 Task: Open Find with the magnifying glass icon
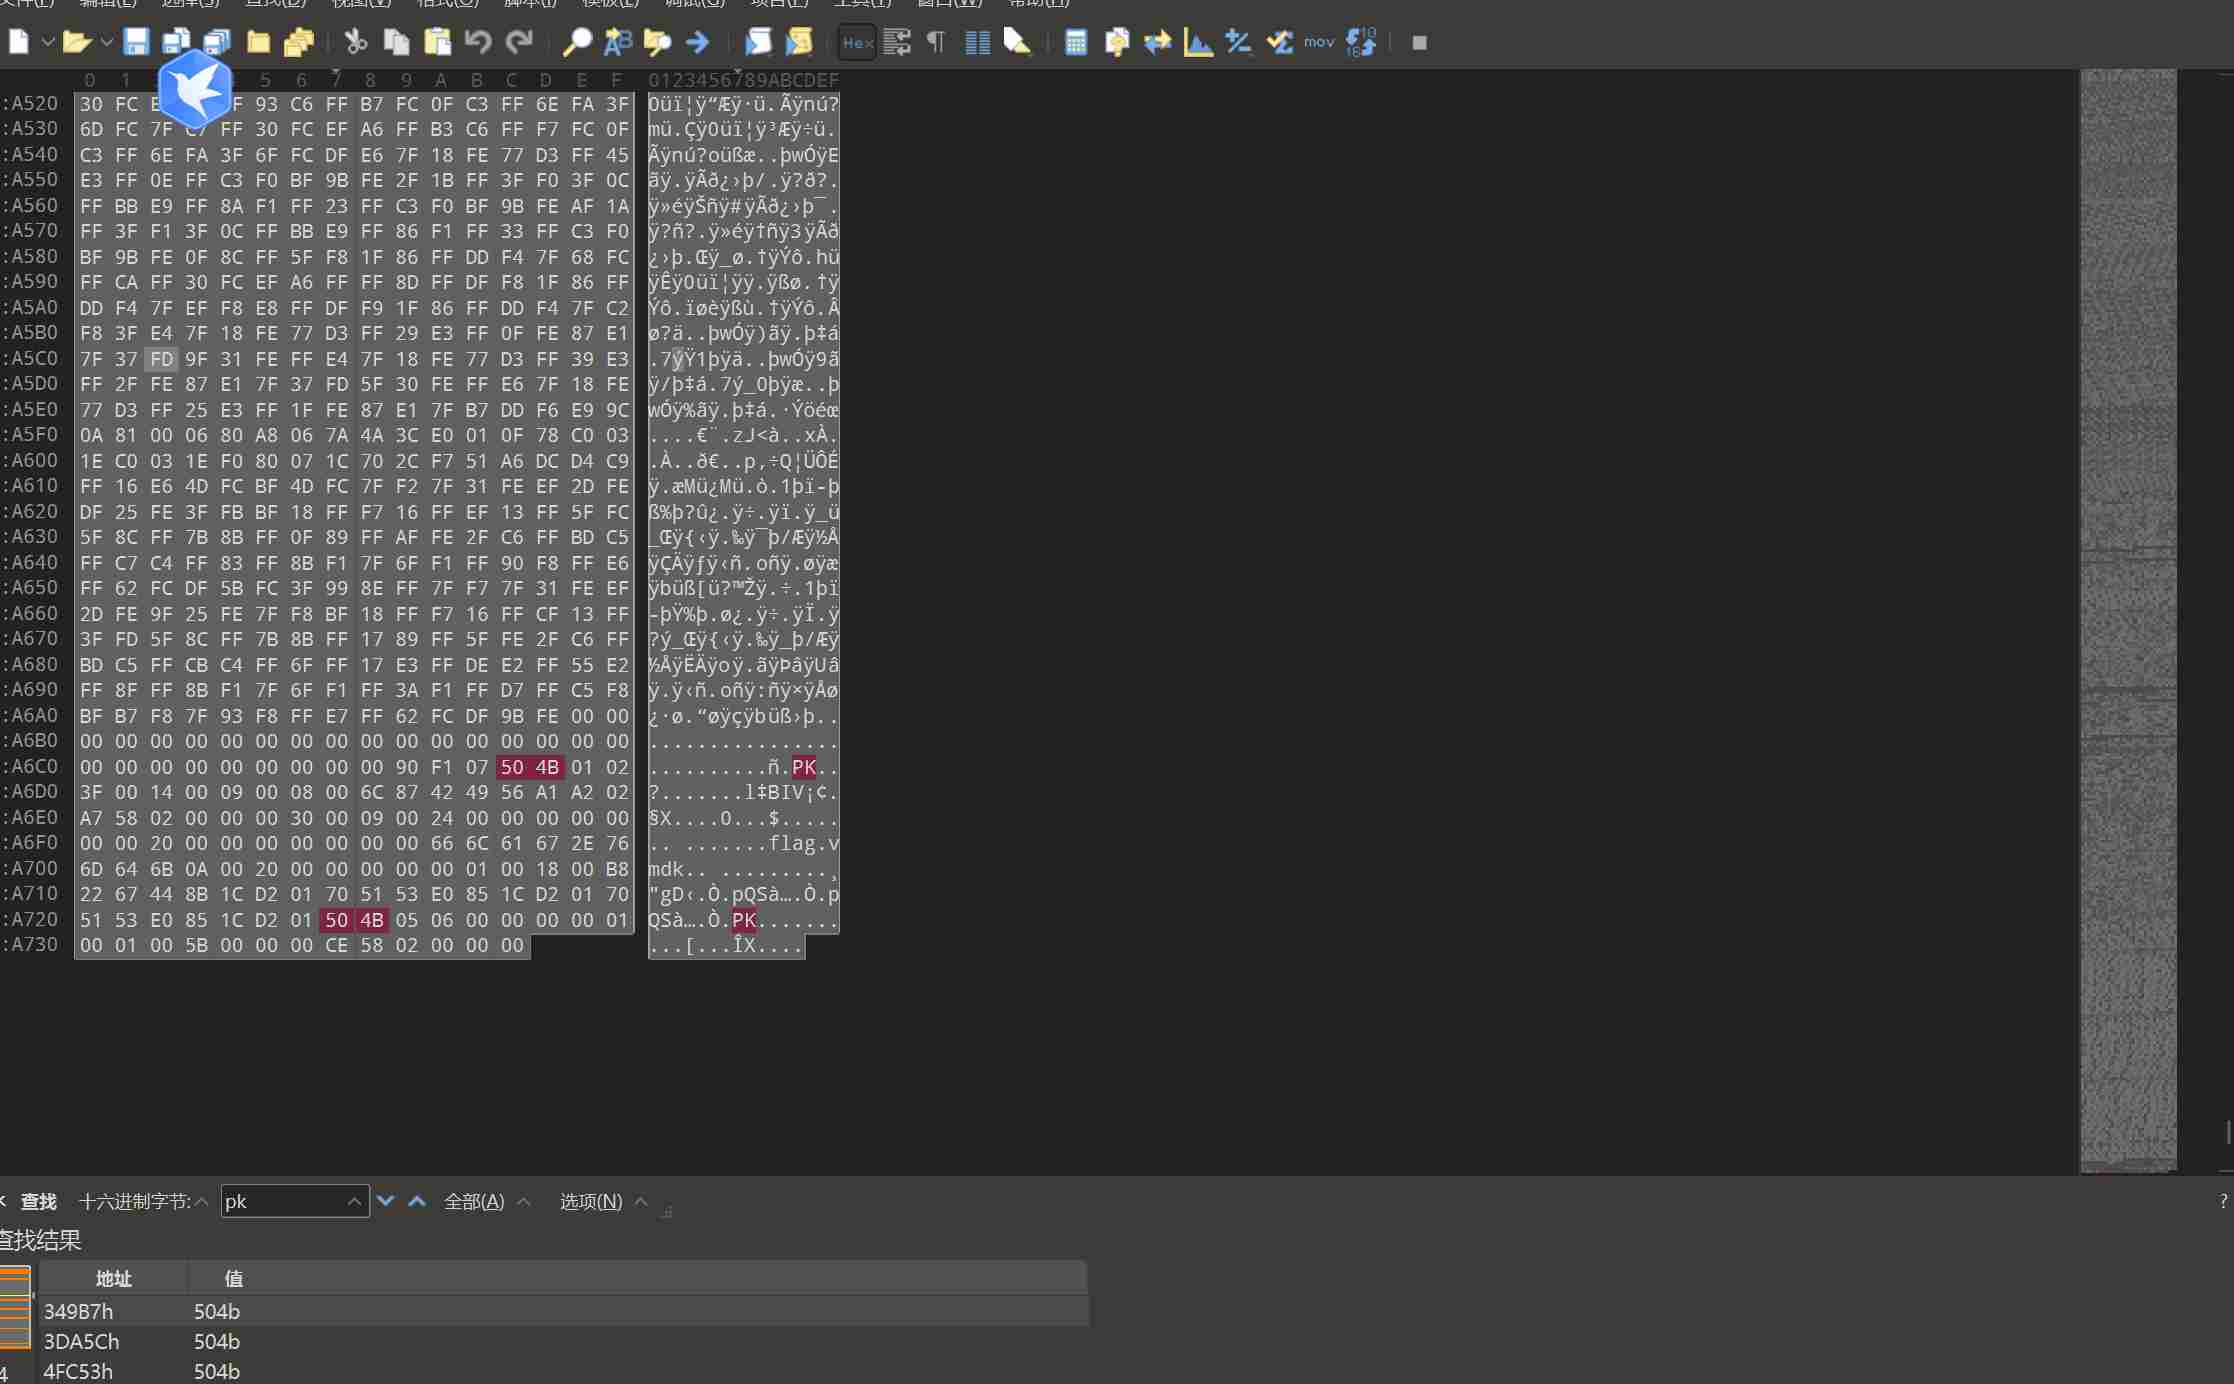click(x=577, y=42)
